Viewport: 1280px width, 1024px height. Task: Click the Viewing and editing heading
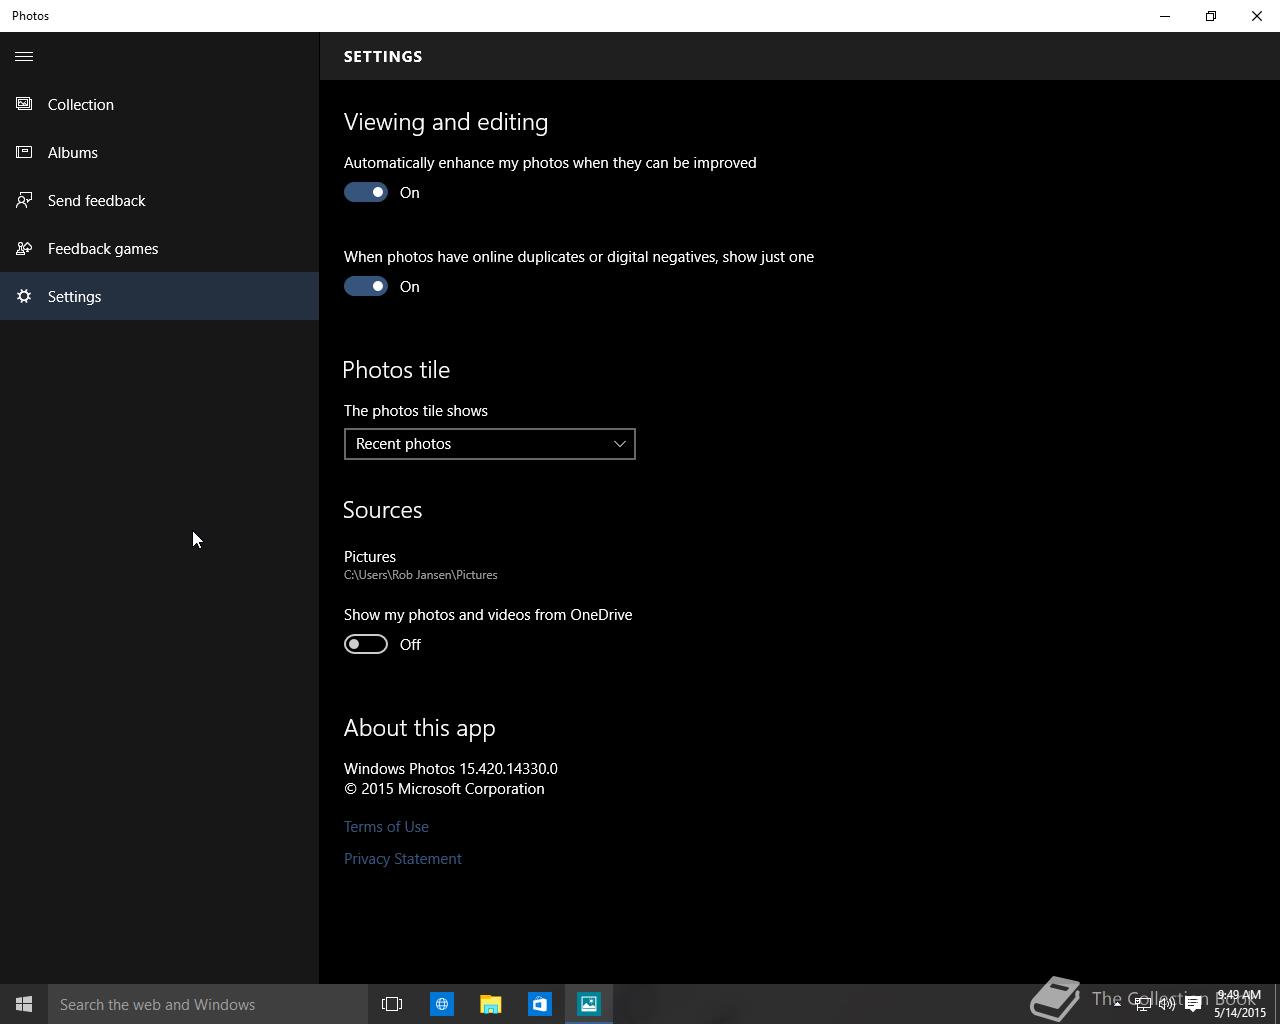pyautogui.click(x=446, y=122)
